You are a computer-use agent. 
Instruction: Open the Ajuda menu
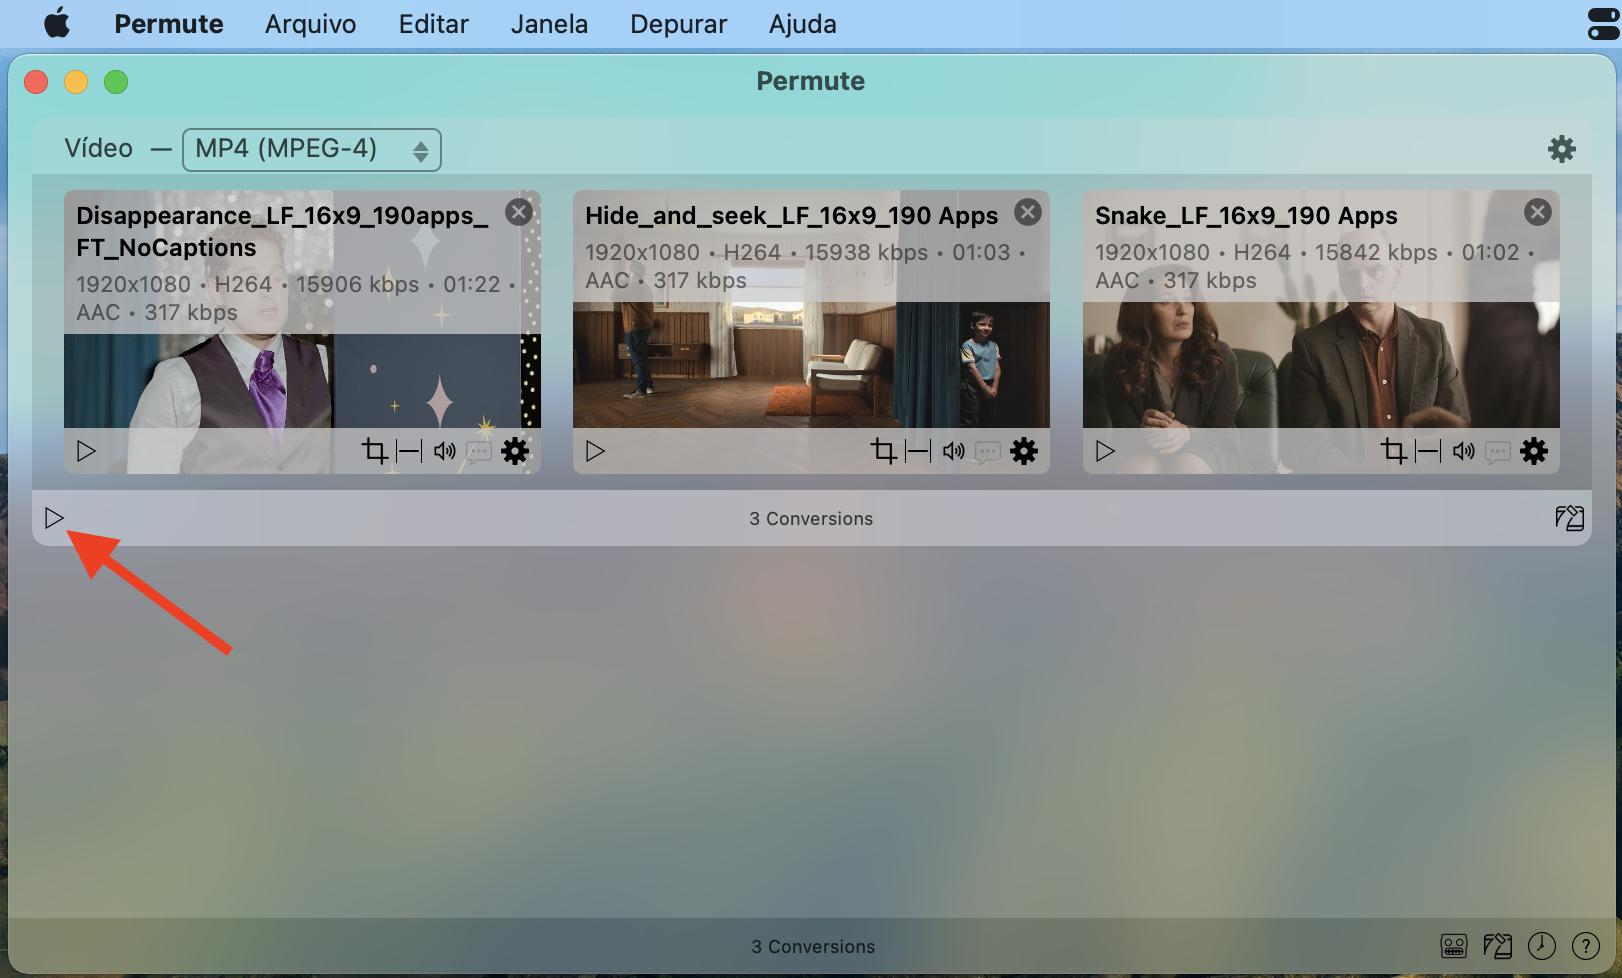coord(802,24)
